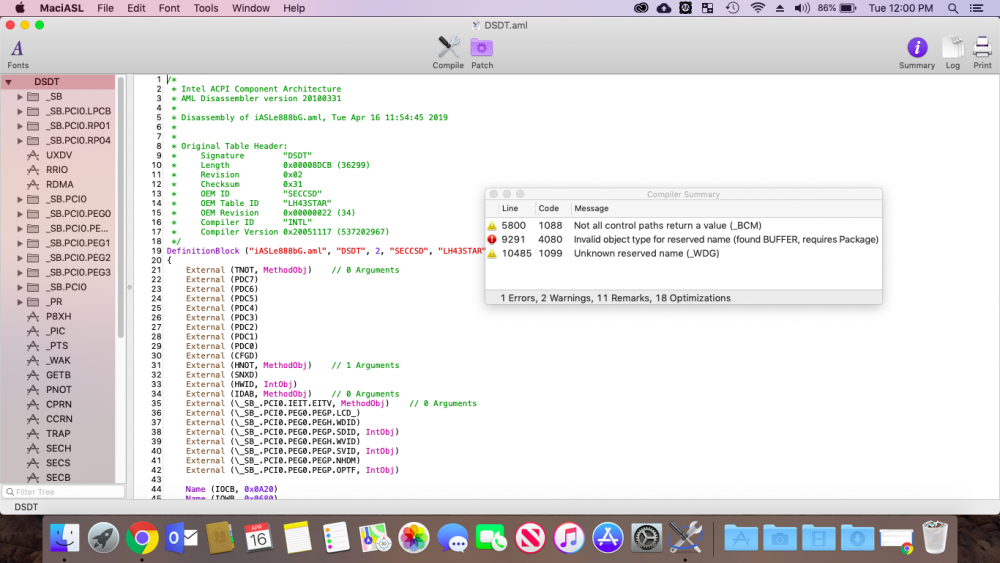
Task: Open FaceTime in dock
Action: [x=491, y=538]
